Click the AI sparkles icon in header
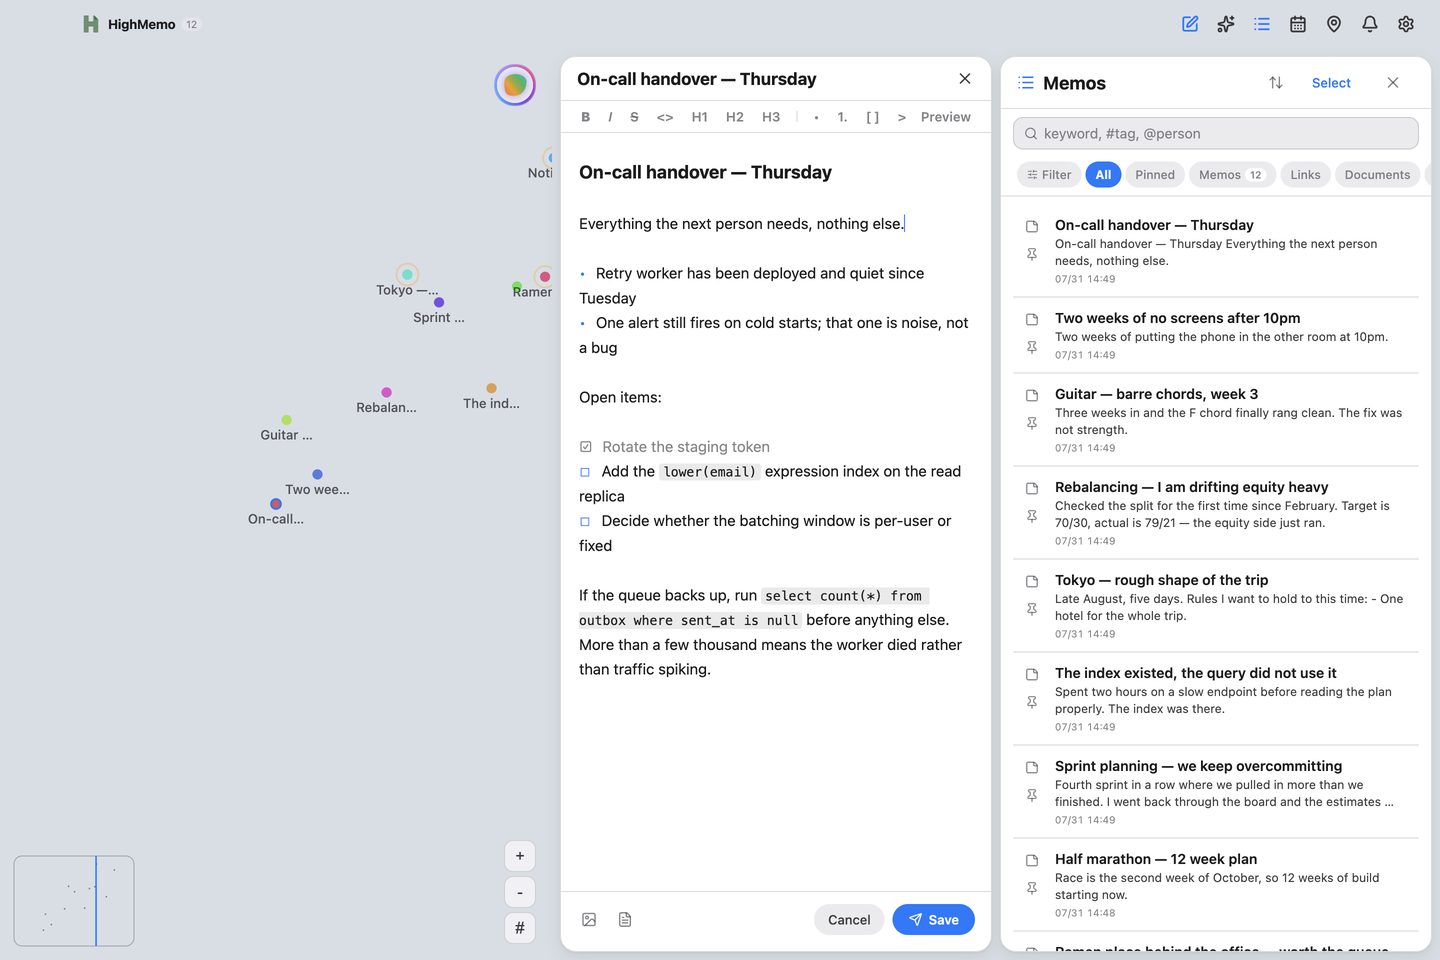 click(1226, 24)
